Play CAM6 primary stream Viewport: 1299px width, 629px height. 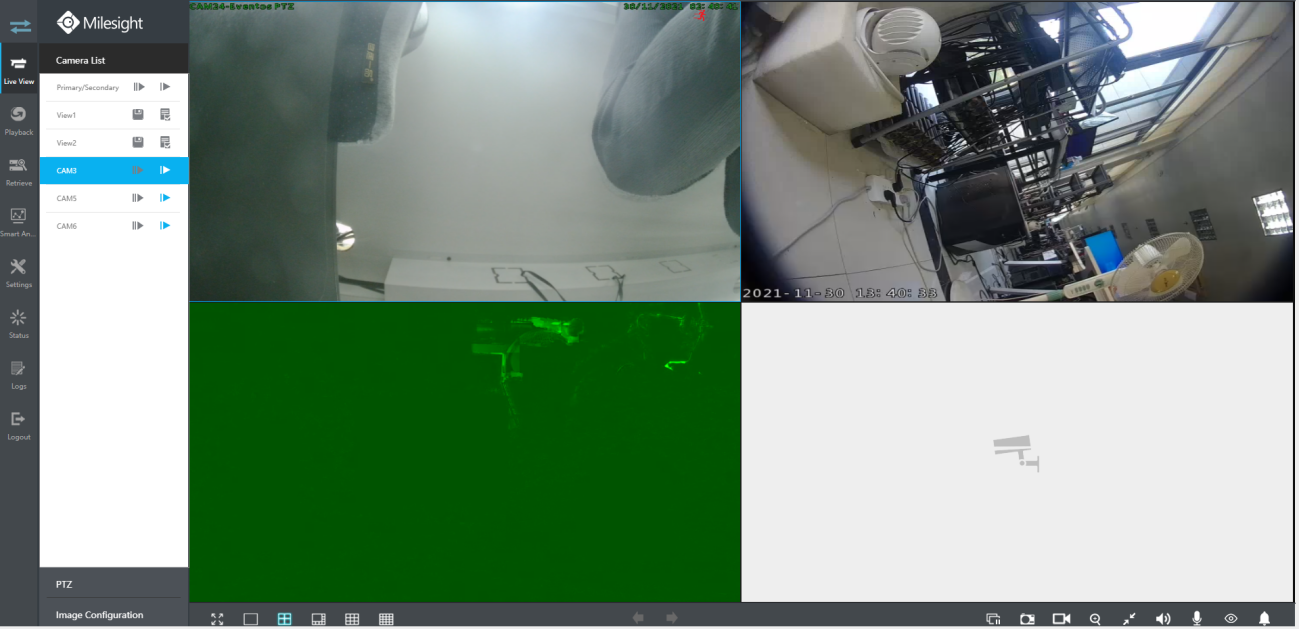139,226
